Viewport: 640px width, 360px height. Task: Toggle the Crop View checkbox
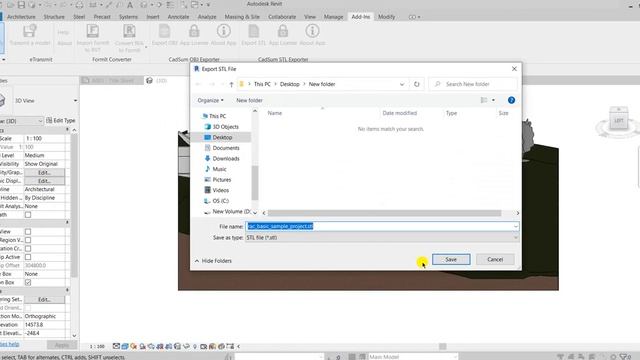[x=28, y=231]
